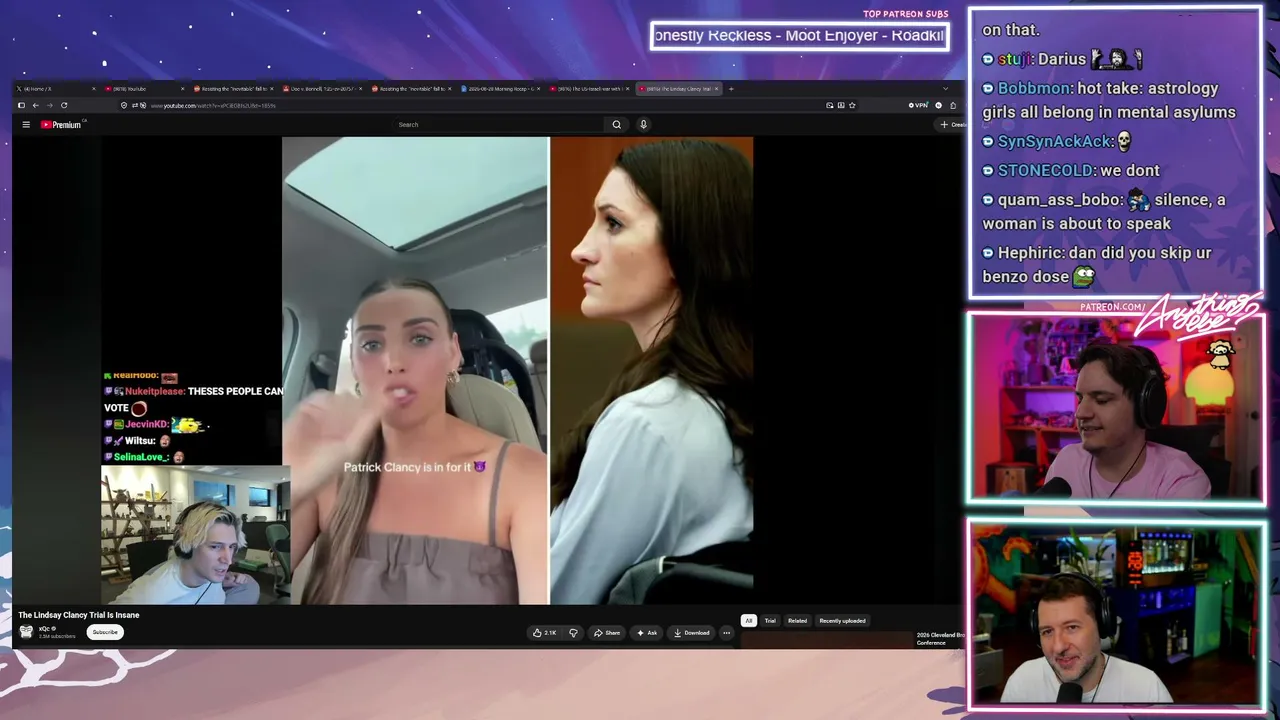This screenshot has height=720, width=1280.
Task: Open the Ask AI button
Action: point(647,633)
